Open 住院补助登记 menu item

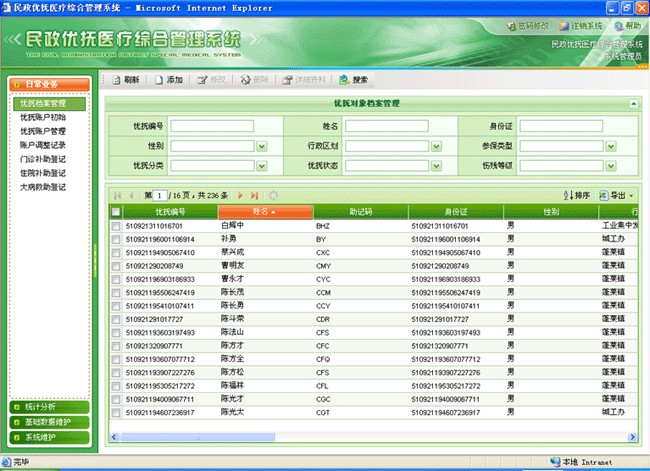click(43, 174)
